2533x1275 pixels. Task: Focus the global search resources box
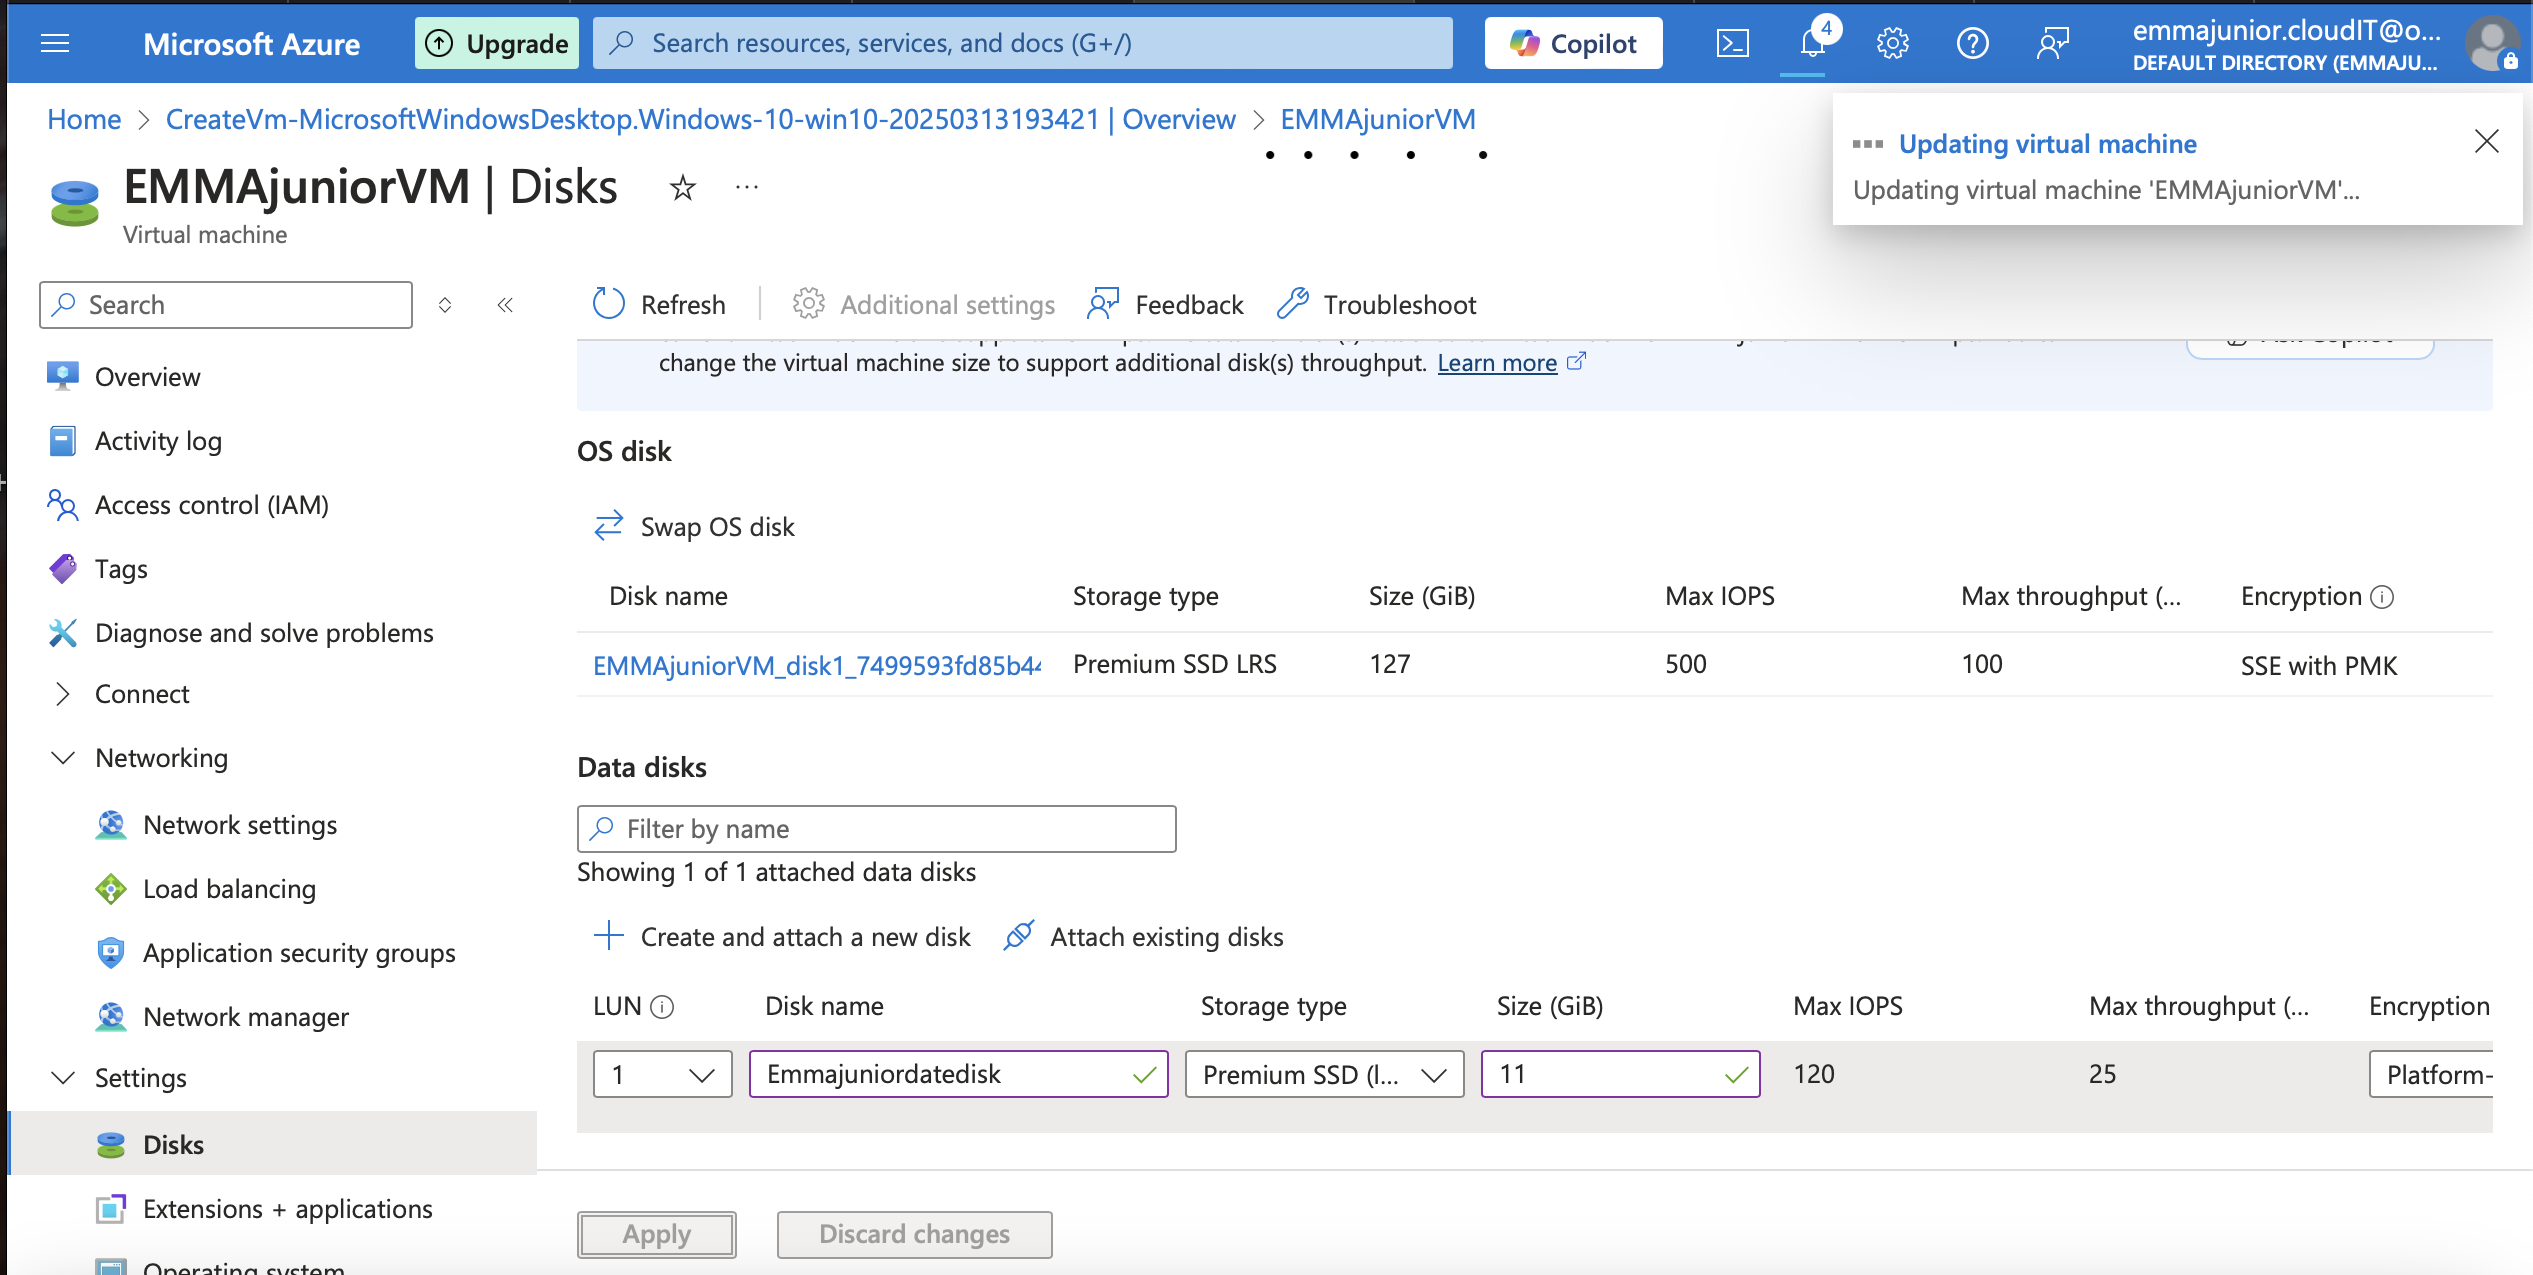tap(1022, 43)
